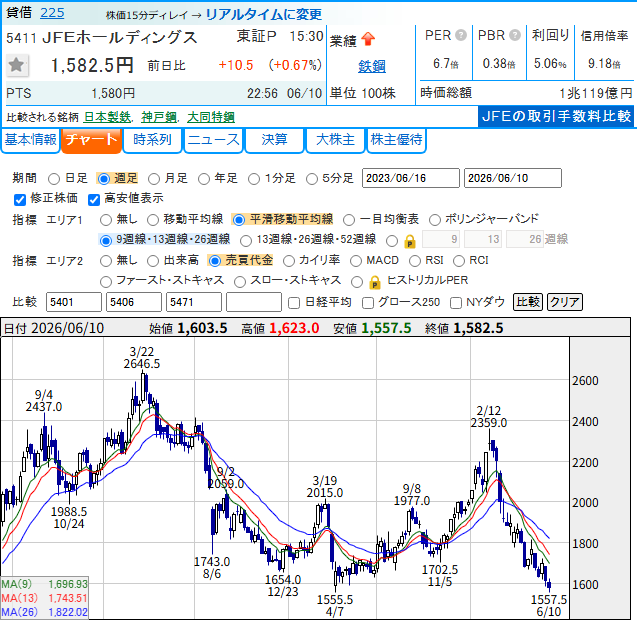
Task: Edit end date field 2026/06/10
Action: [x=513, y=178]
